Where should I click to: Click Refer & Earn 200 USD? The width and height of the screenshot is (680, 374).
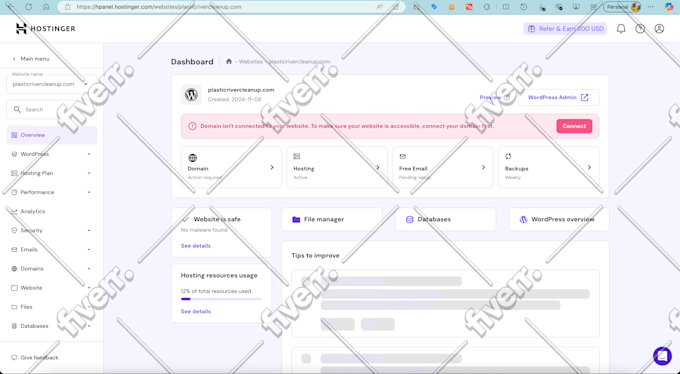coord(565,29)
